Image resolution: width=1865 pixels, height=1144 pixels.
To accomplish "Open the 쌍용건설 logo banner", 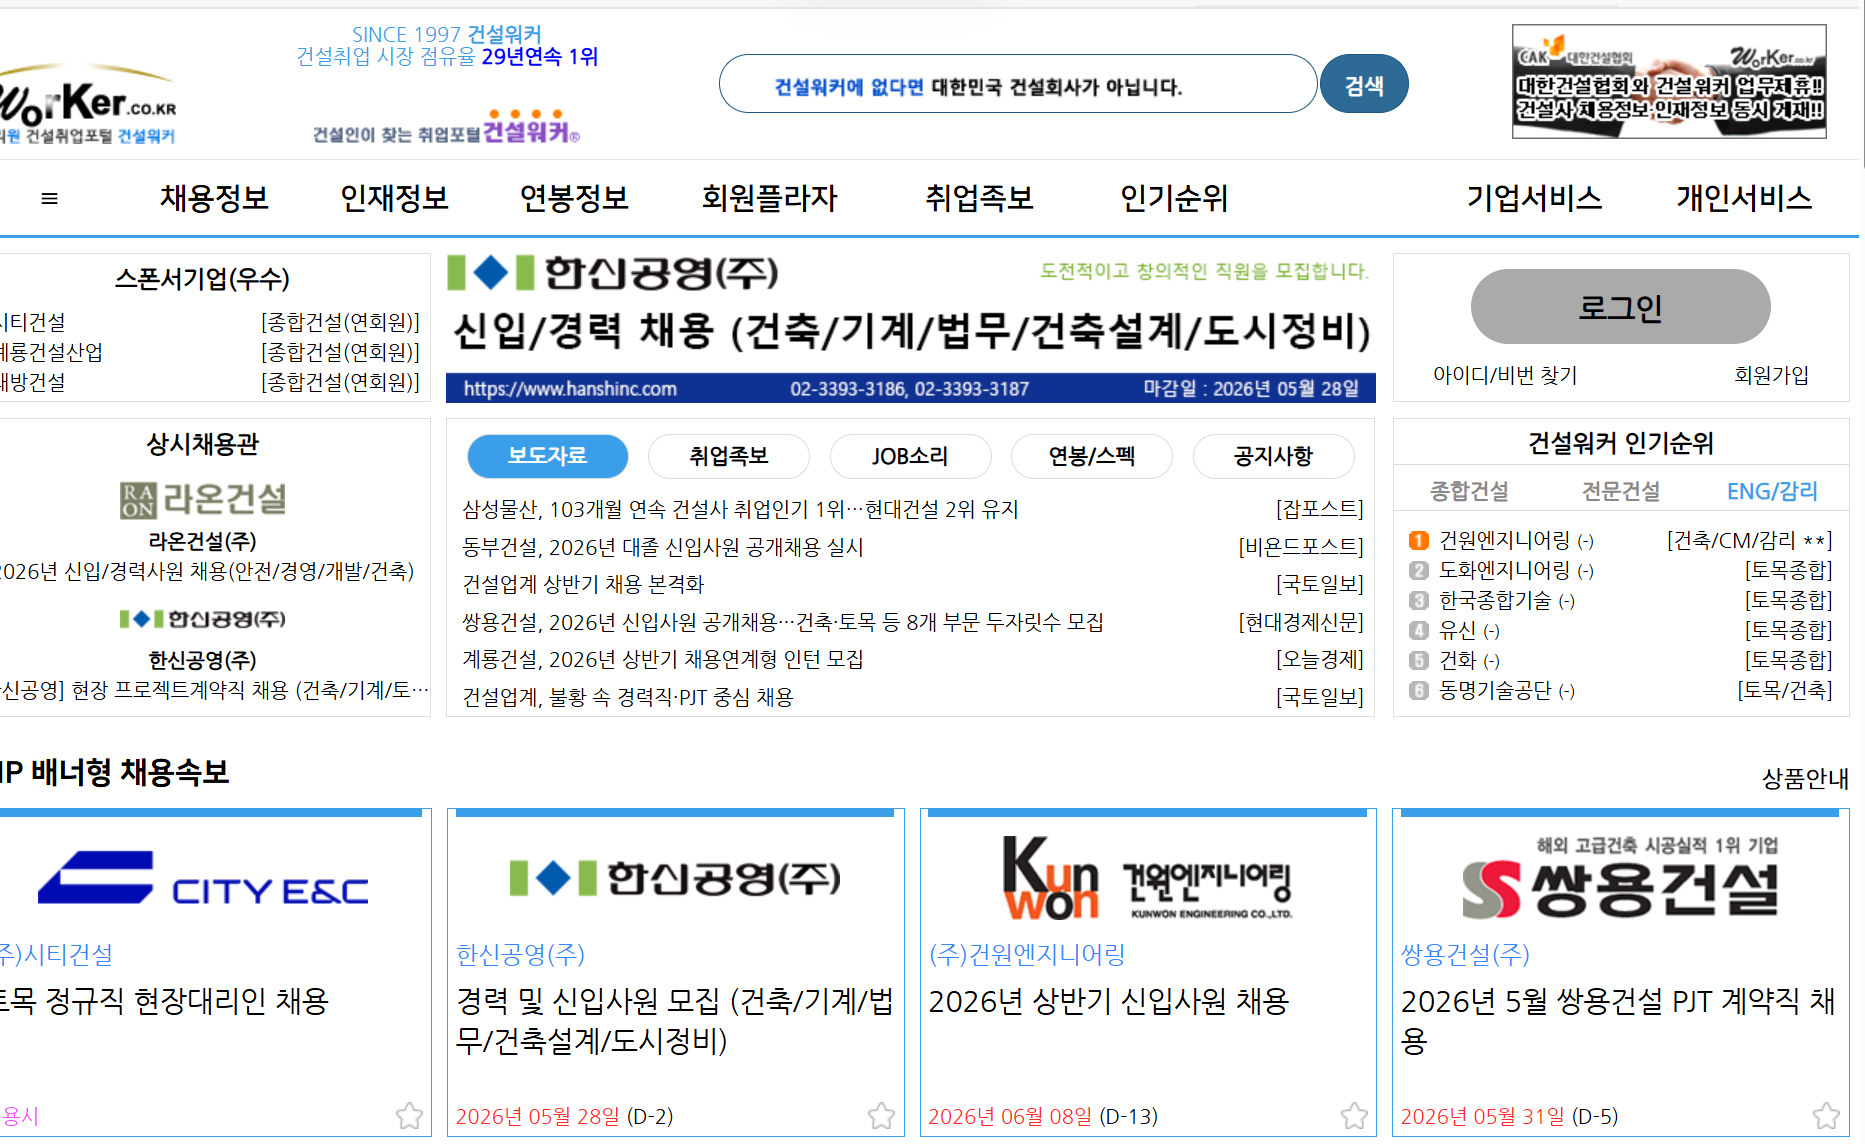I will coord(1621,877).
